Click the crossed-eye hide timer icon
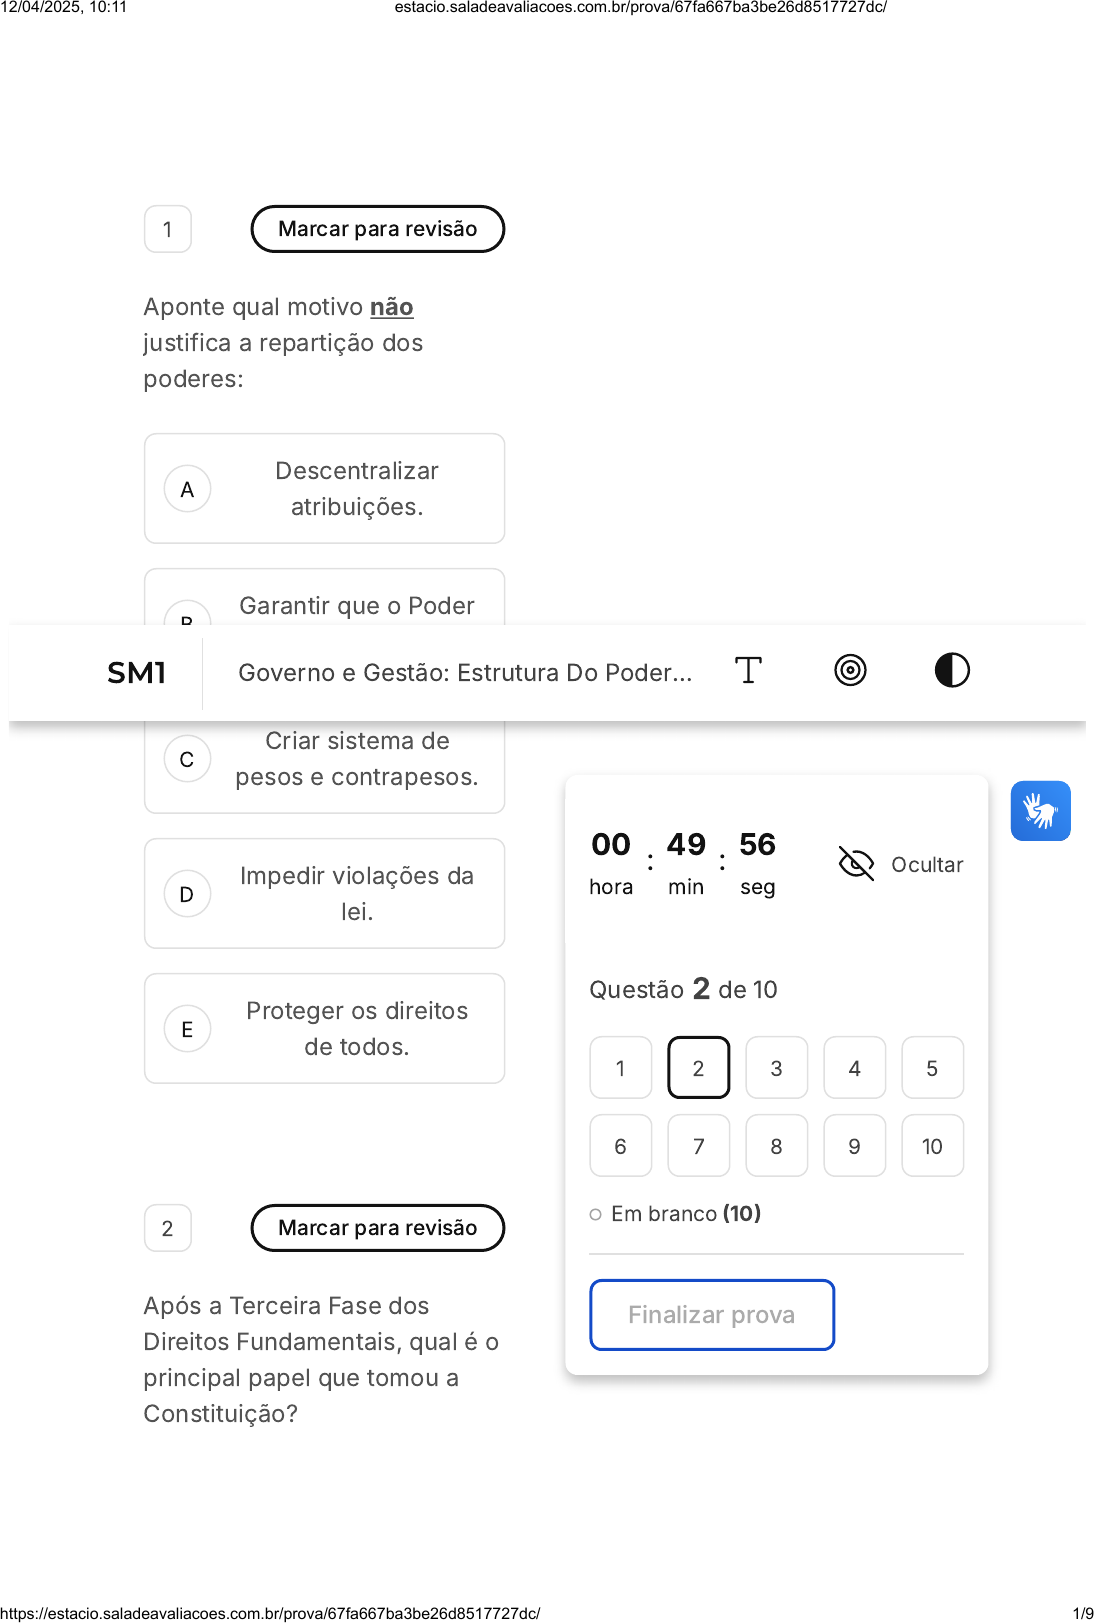Image resolution: width=1094 pixels, height=1623 pixels. click(x=856, y=863)
